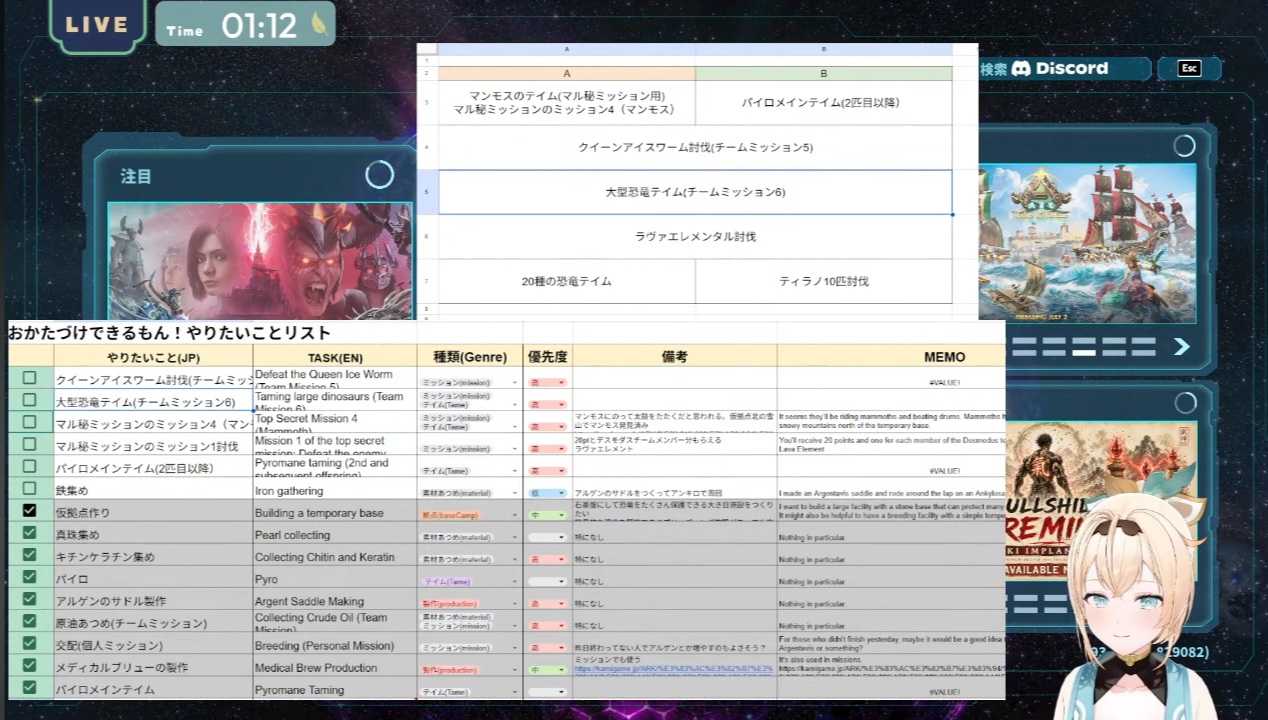
Task: Tick the 鉄集め checkbox
Action: pyautogui.click(x=29, y=489)
